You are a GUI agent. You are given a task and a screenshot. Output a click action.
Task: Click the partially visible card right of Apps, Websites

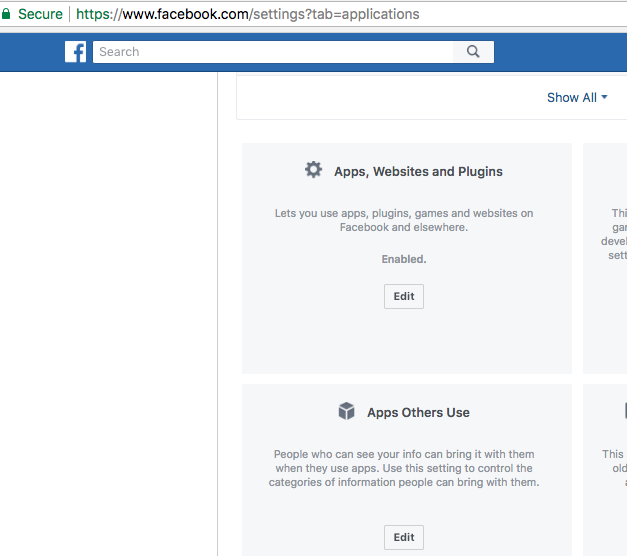606,258
